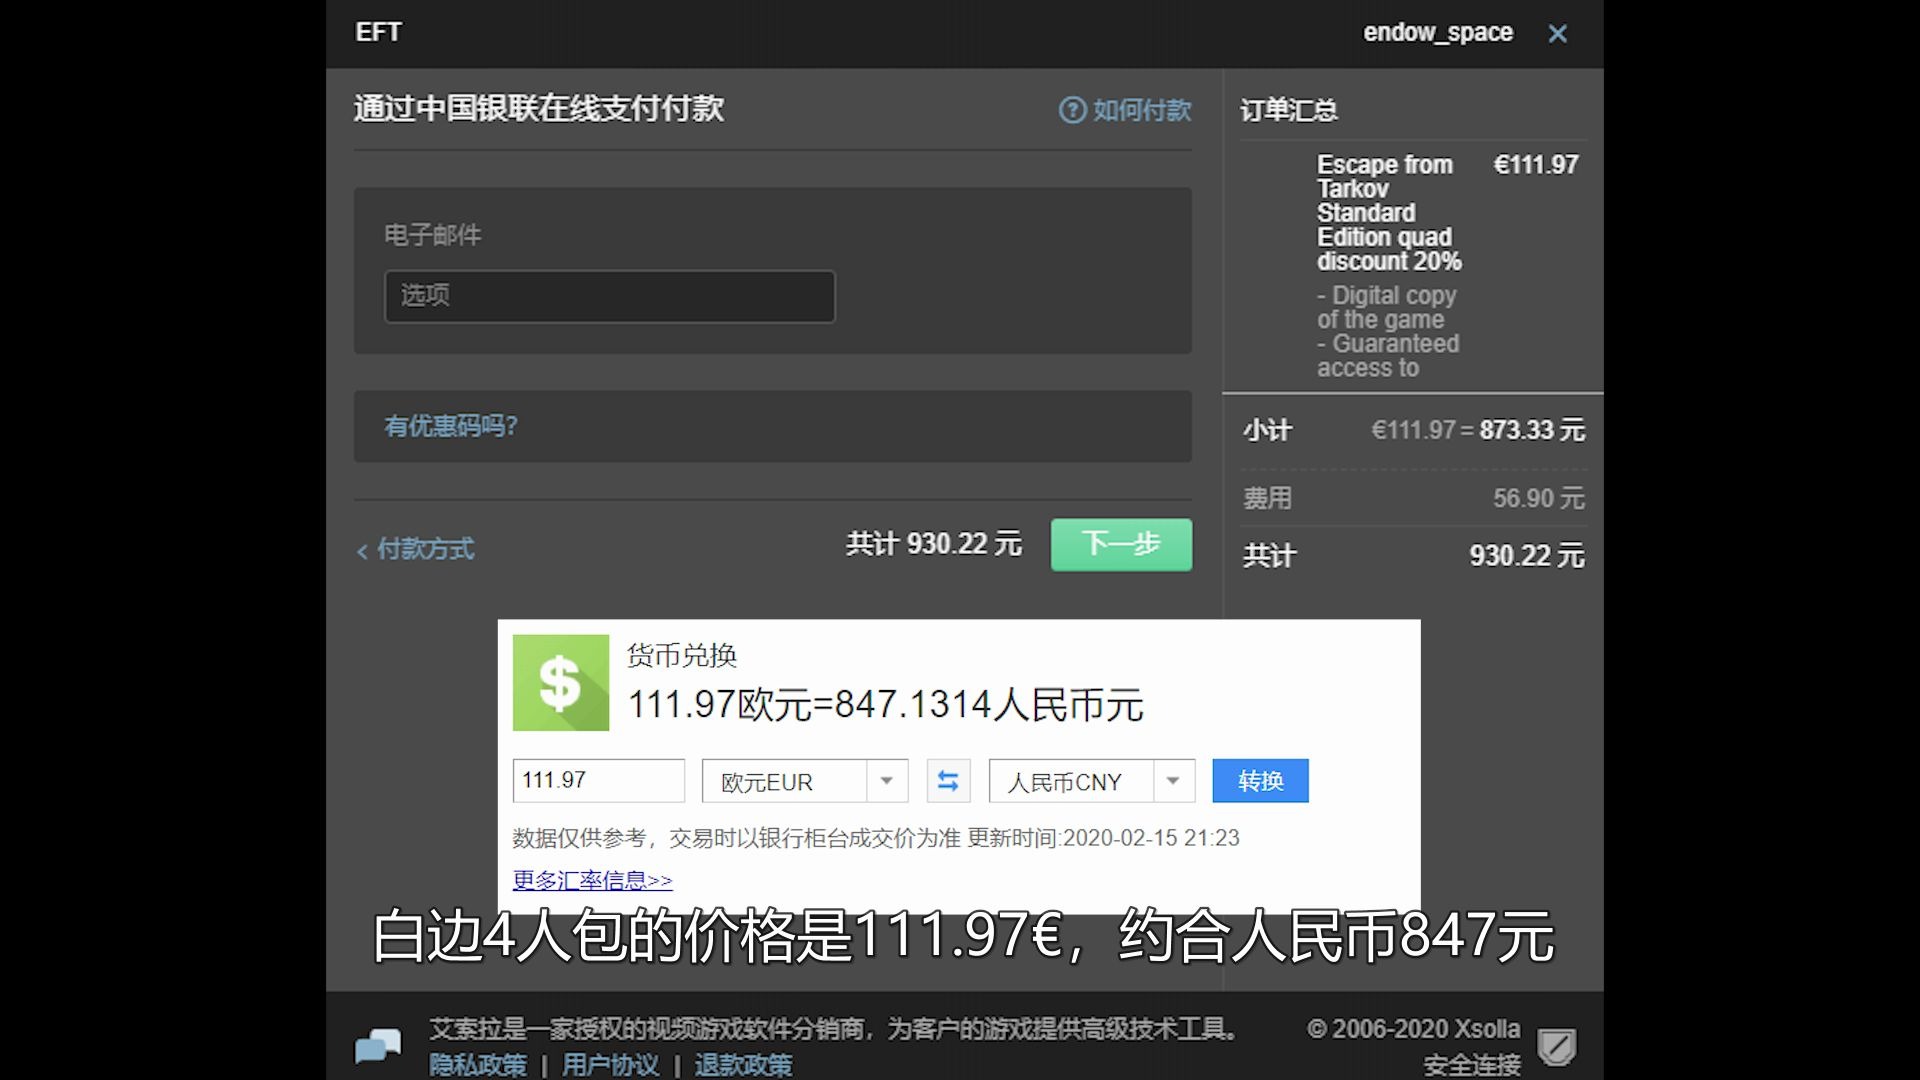1920x1080 pixels.
Task: Click the Escape from Tarkov Standard Edition item title
Action: coord(1389,213)
